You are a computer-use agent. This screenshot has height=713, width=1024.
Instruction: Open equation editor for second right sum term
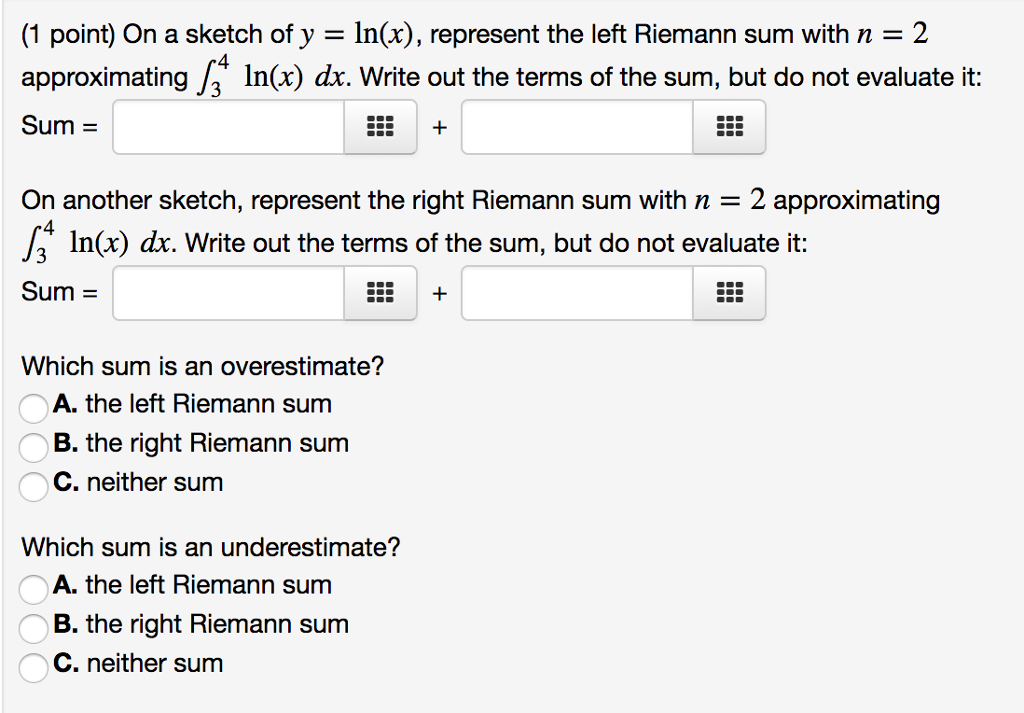coord(729,293)
